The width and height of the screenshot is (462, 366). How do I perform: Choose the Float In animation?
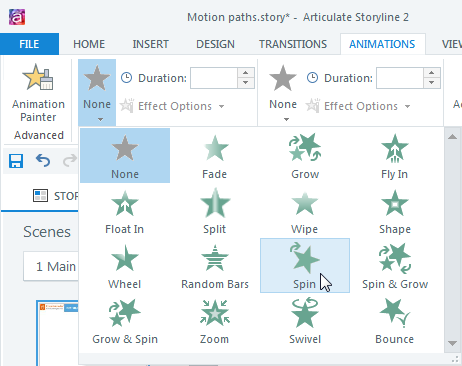[125, 211]
